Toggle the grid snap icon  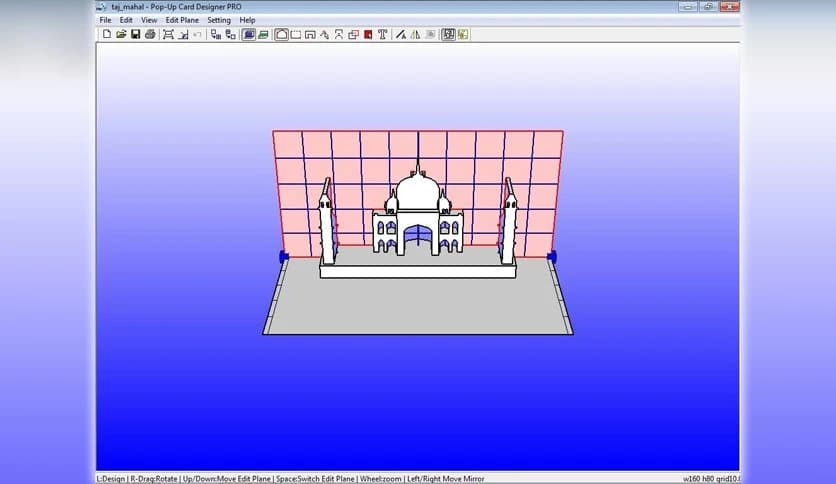(448, 35)
